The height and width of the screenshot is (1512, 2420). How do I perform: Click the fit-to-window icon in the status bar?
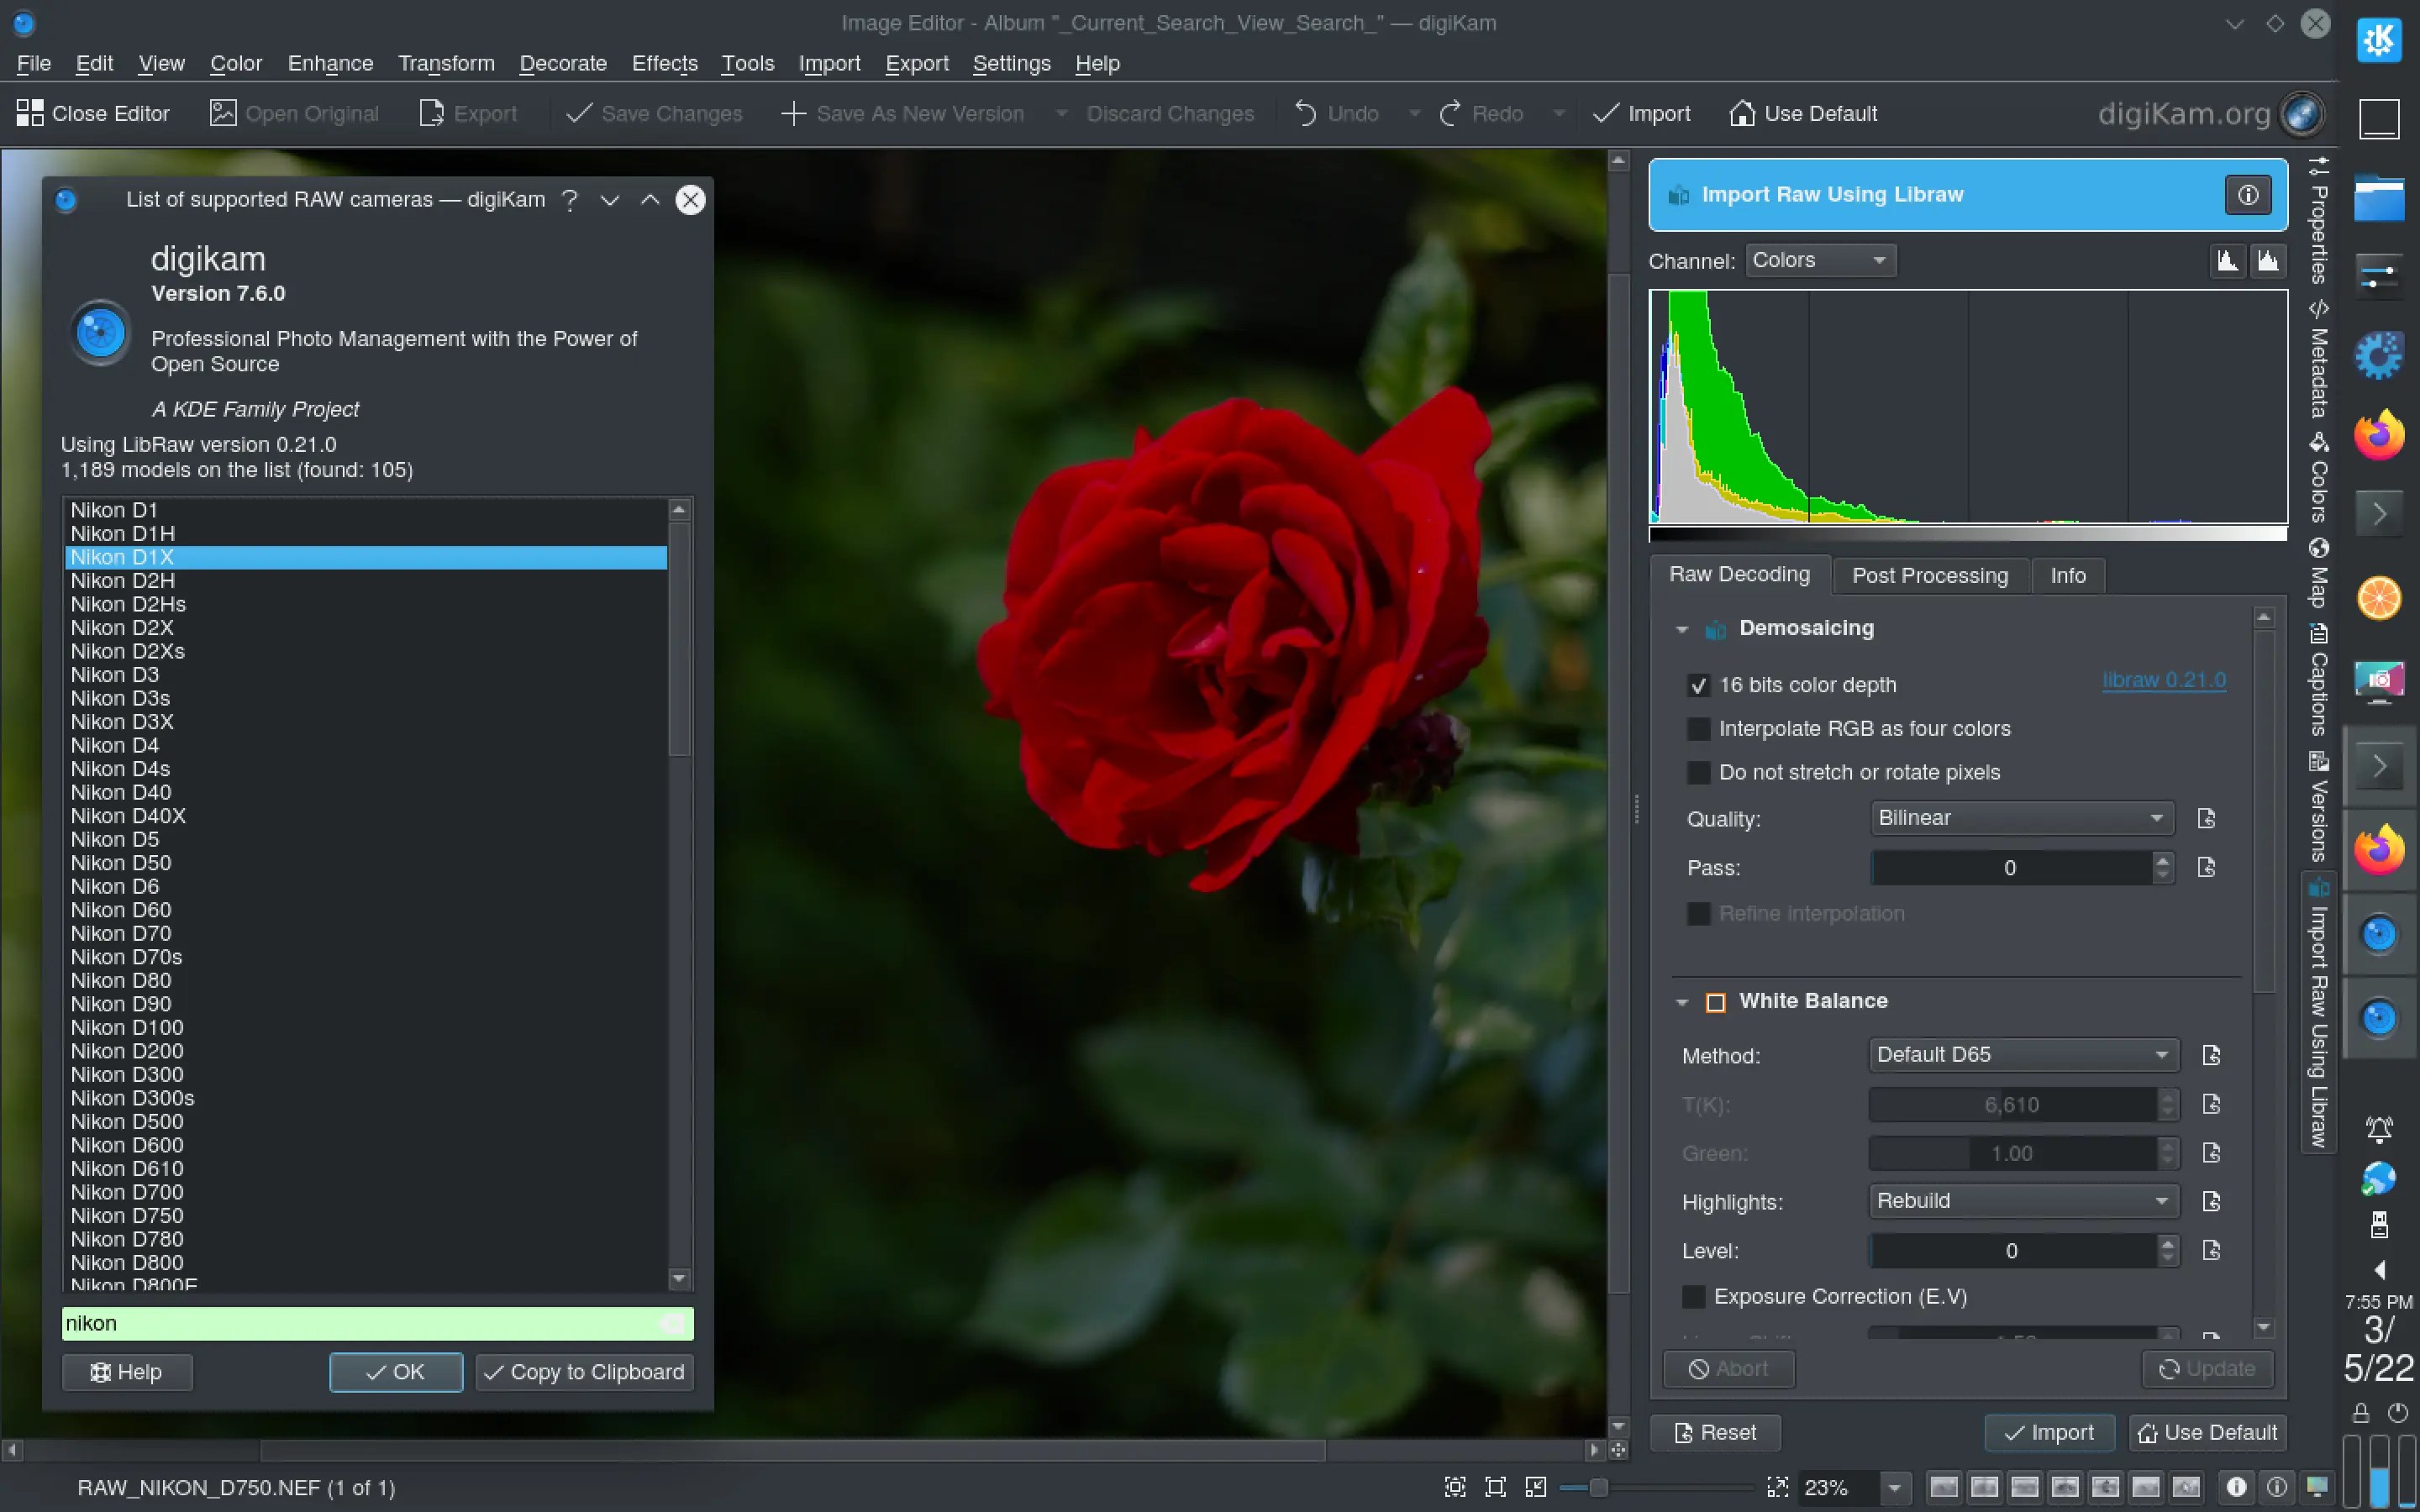click(x=1495, y=1487)
